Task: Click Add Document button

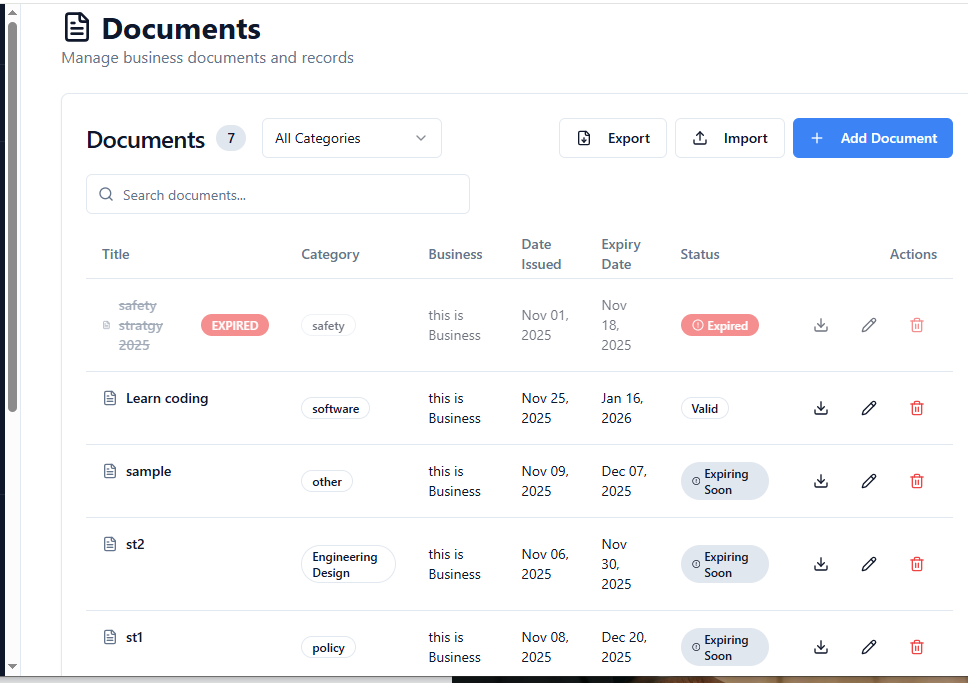Action: (x=873, y=138)
